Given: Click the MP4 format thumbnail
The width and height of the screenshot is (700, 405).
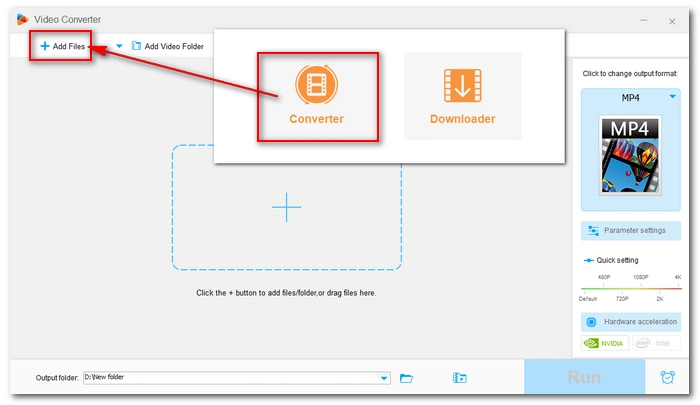Looking at the screenshot, I should coord(629,155).
